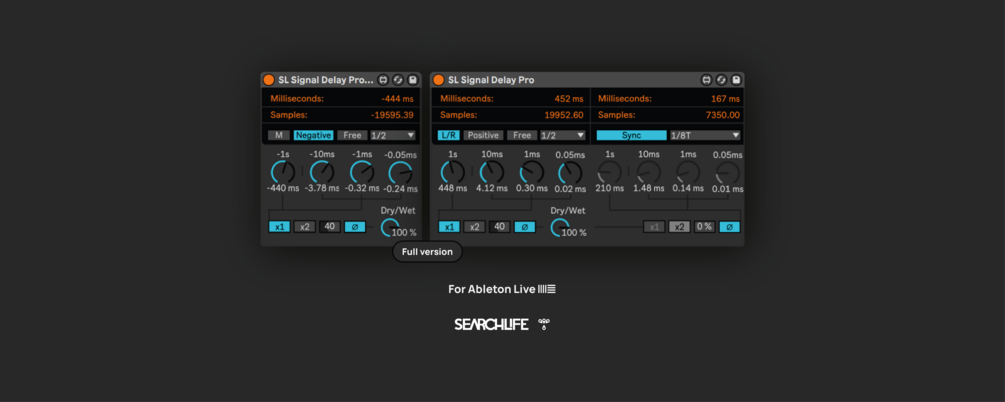Enable x2 multiplier next to the 0 % field
The height and width of the screenshot is (402, 1005).
[x=679, y=227]
